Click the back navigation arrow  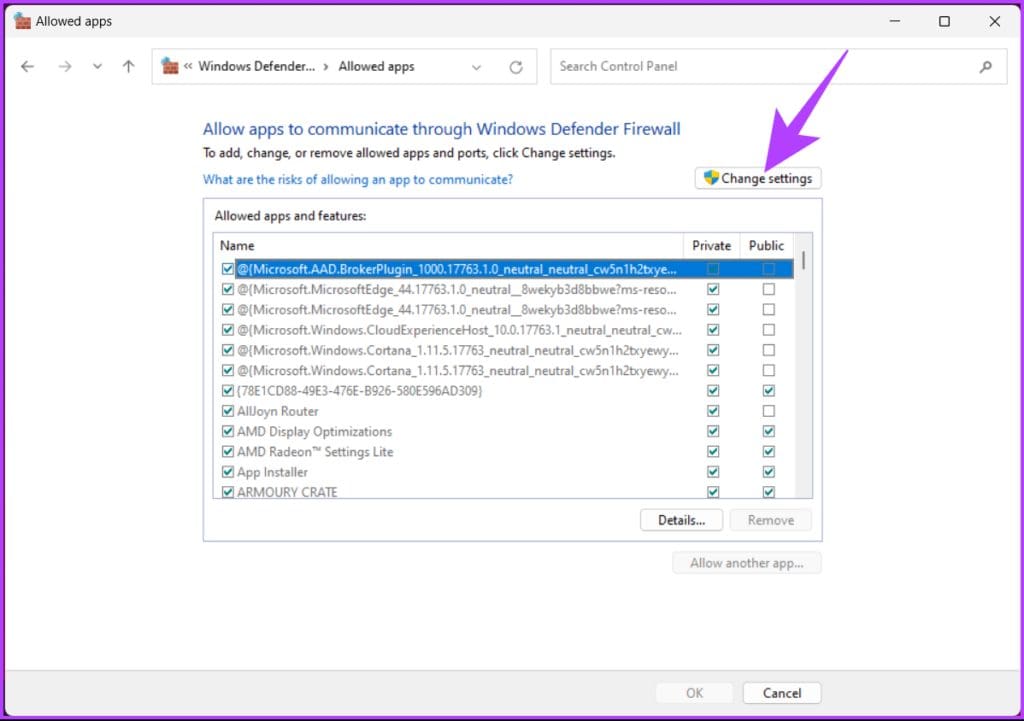coord(28,66)
